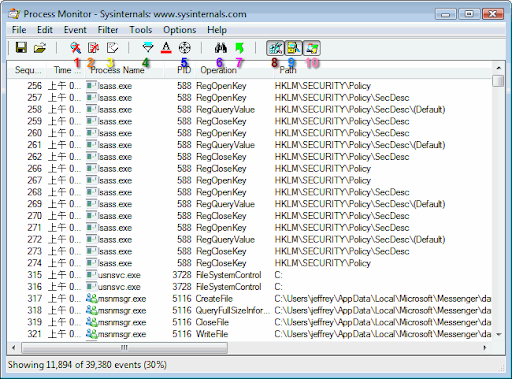Click HKLM\SECURITY\Policy\SecDesc path in row 268
This screenshot has width=512, height=379.
pyautogui.click(x=342, y=192)
